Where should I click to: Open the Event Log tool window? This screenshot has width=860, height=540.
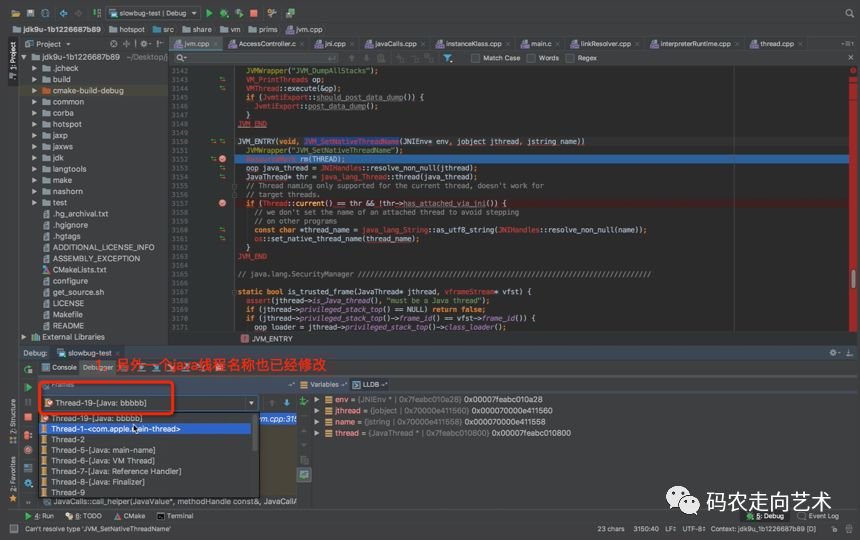pos(818,516)
